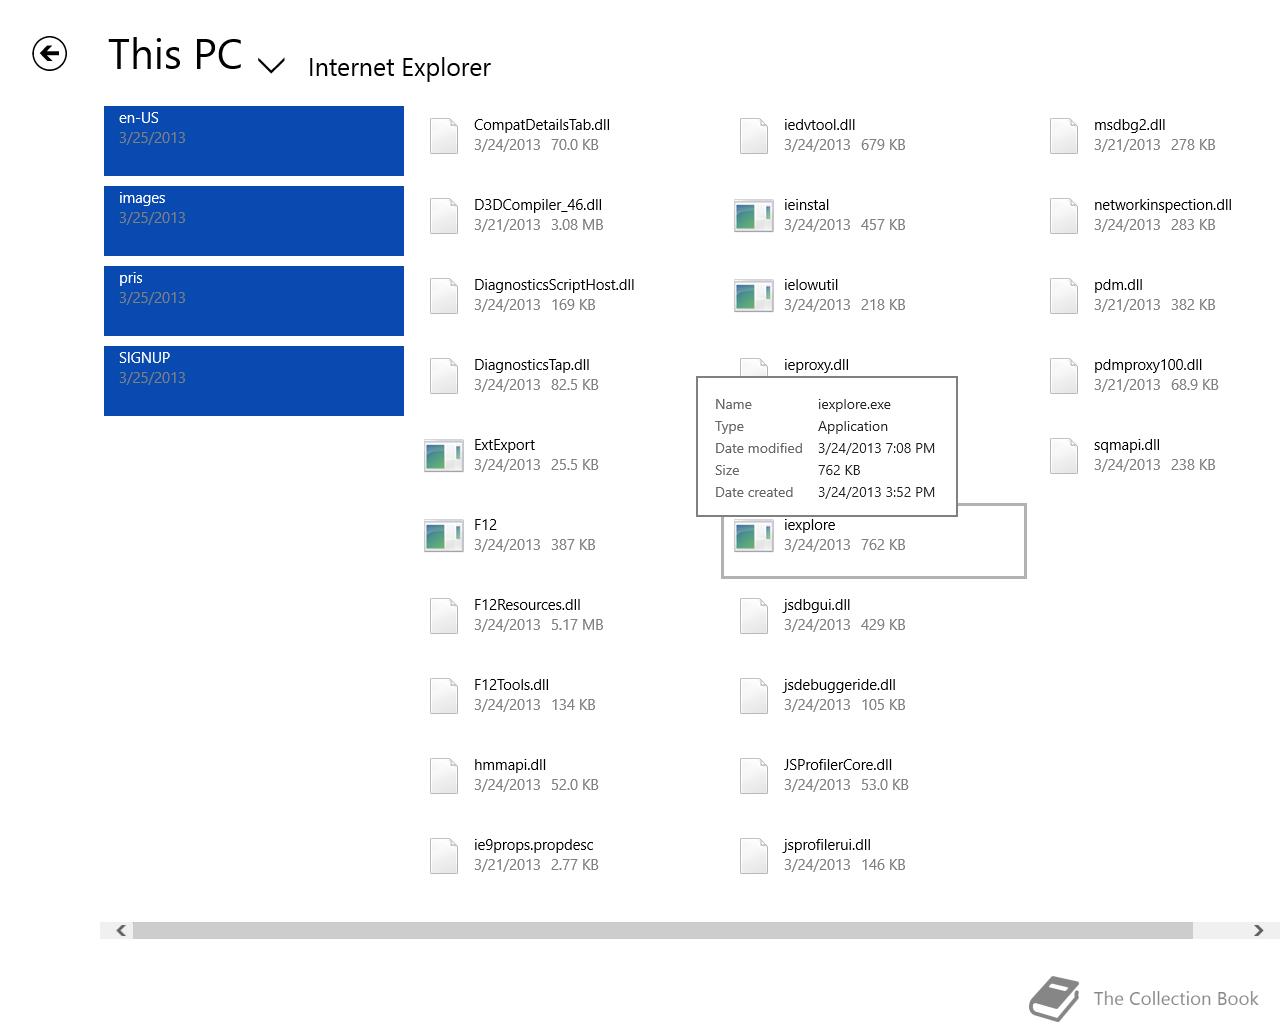Click the ie9props.propdesc file name
The width and height of the screenshot is (1280, 1024).
[x=534, y=845]
